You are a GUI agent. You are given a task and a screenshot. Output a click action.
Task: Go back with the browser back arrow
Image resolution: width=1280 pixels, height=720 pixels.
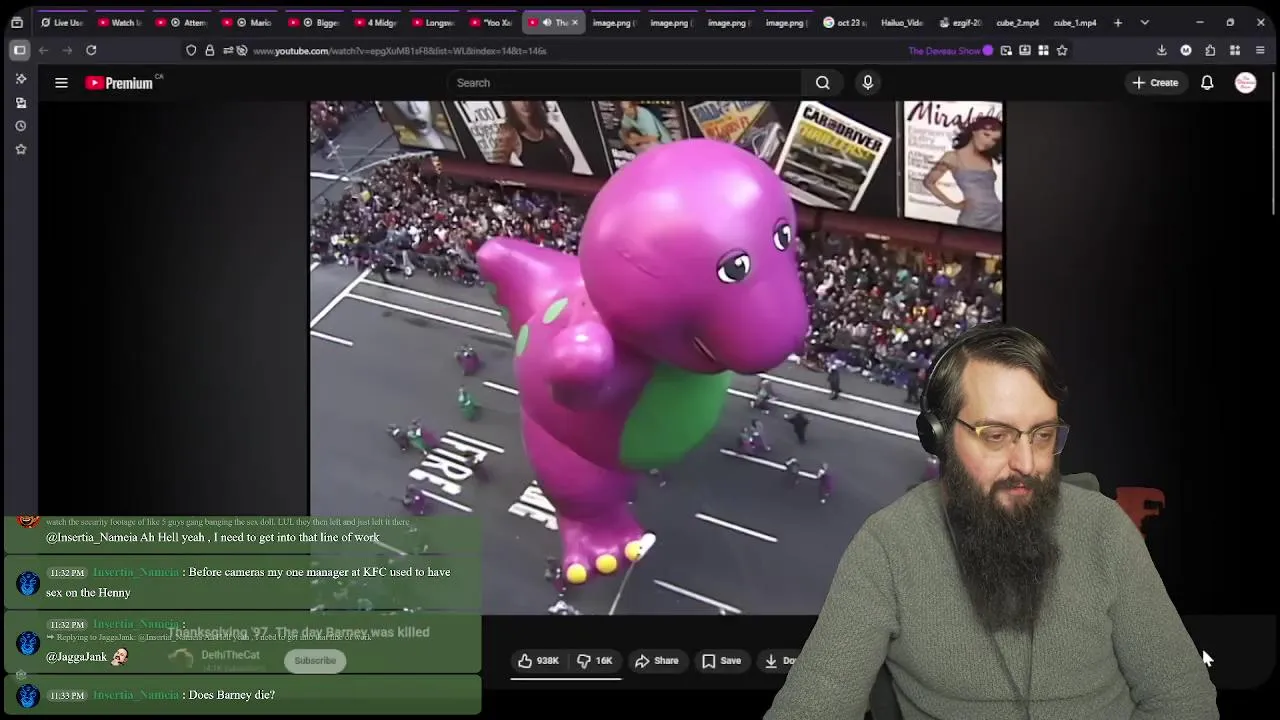[43, 50]
